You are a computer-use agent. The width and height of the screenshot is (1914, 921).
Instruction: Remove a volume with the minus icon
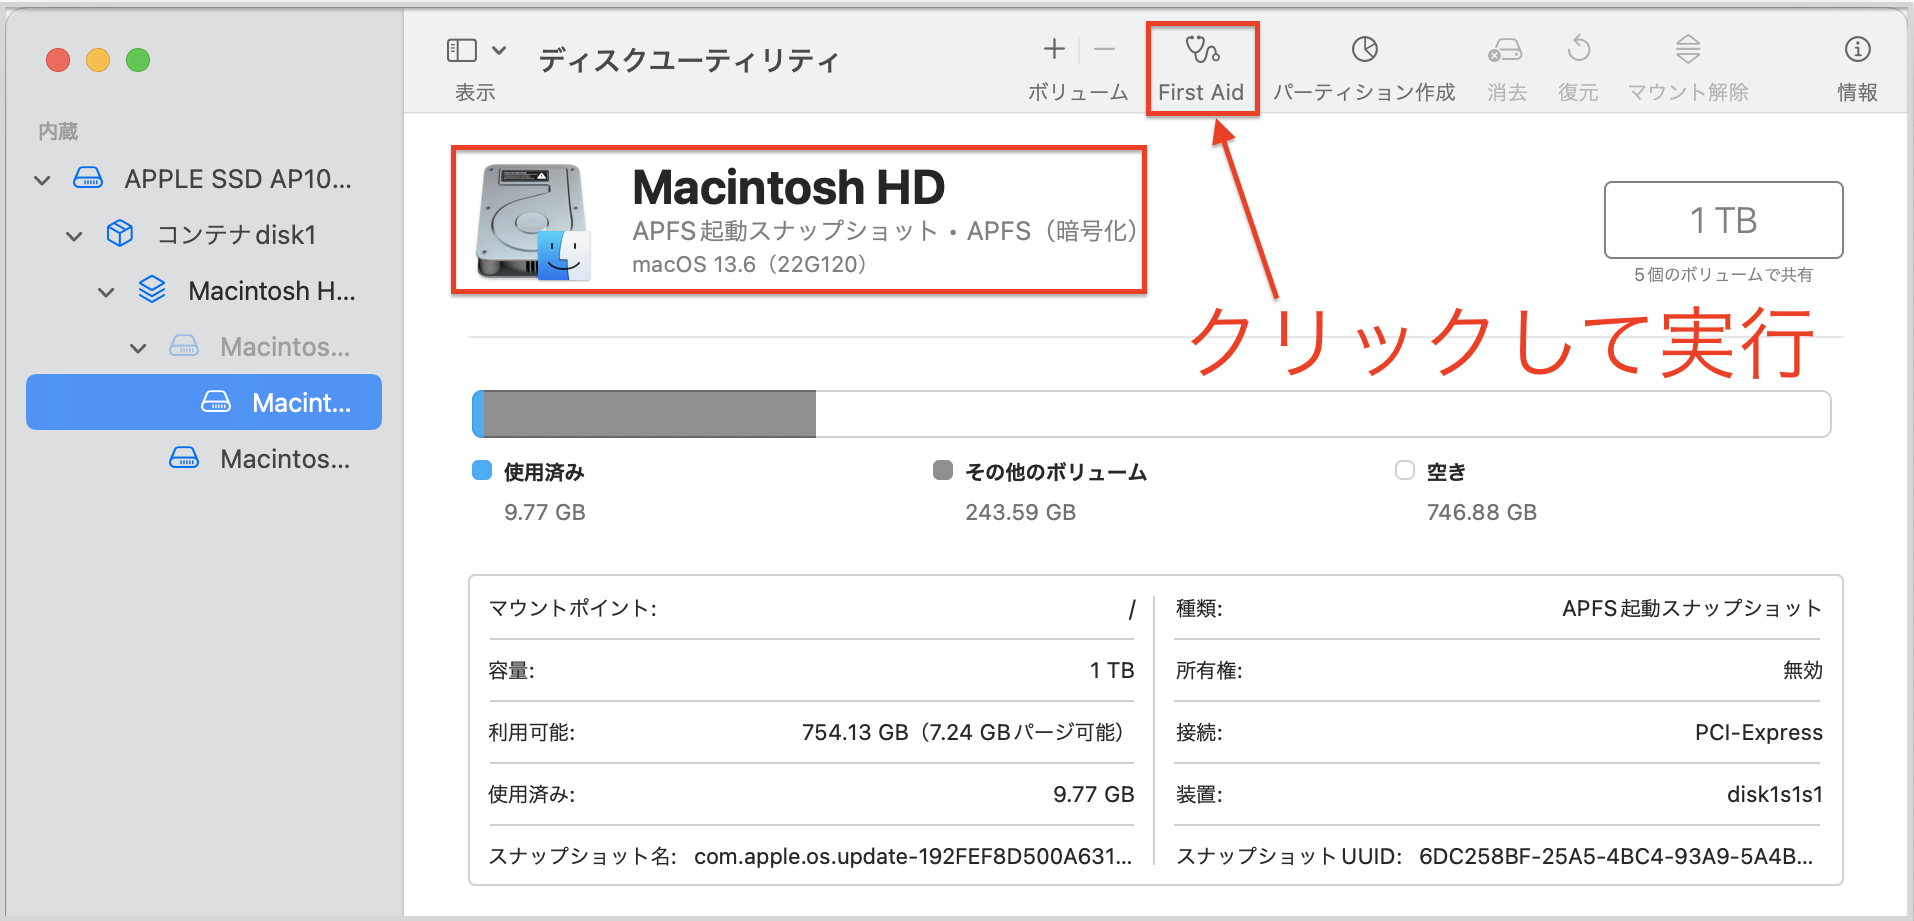click(x=1104, y=49)
